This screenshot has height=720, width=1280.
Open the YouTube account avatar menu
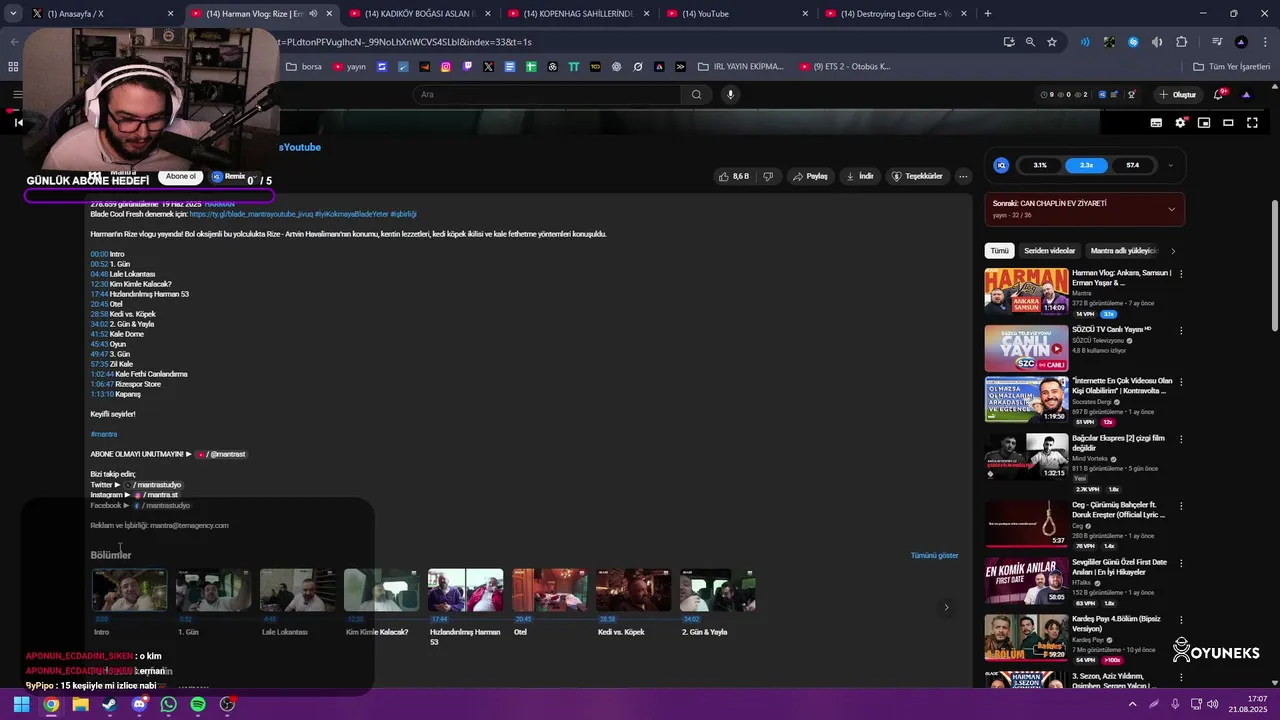[1246, 95]
